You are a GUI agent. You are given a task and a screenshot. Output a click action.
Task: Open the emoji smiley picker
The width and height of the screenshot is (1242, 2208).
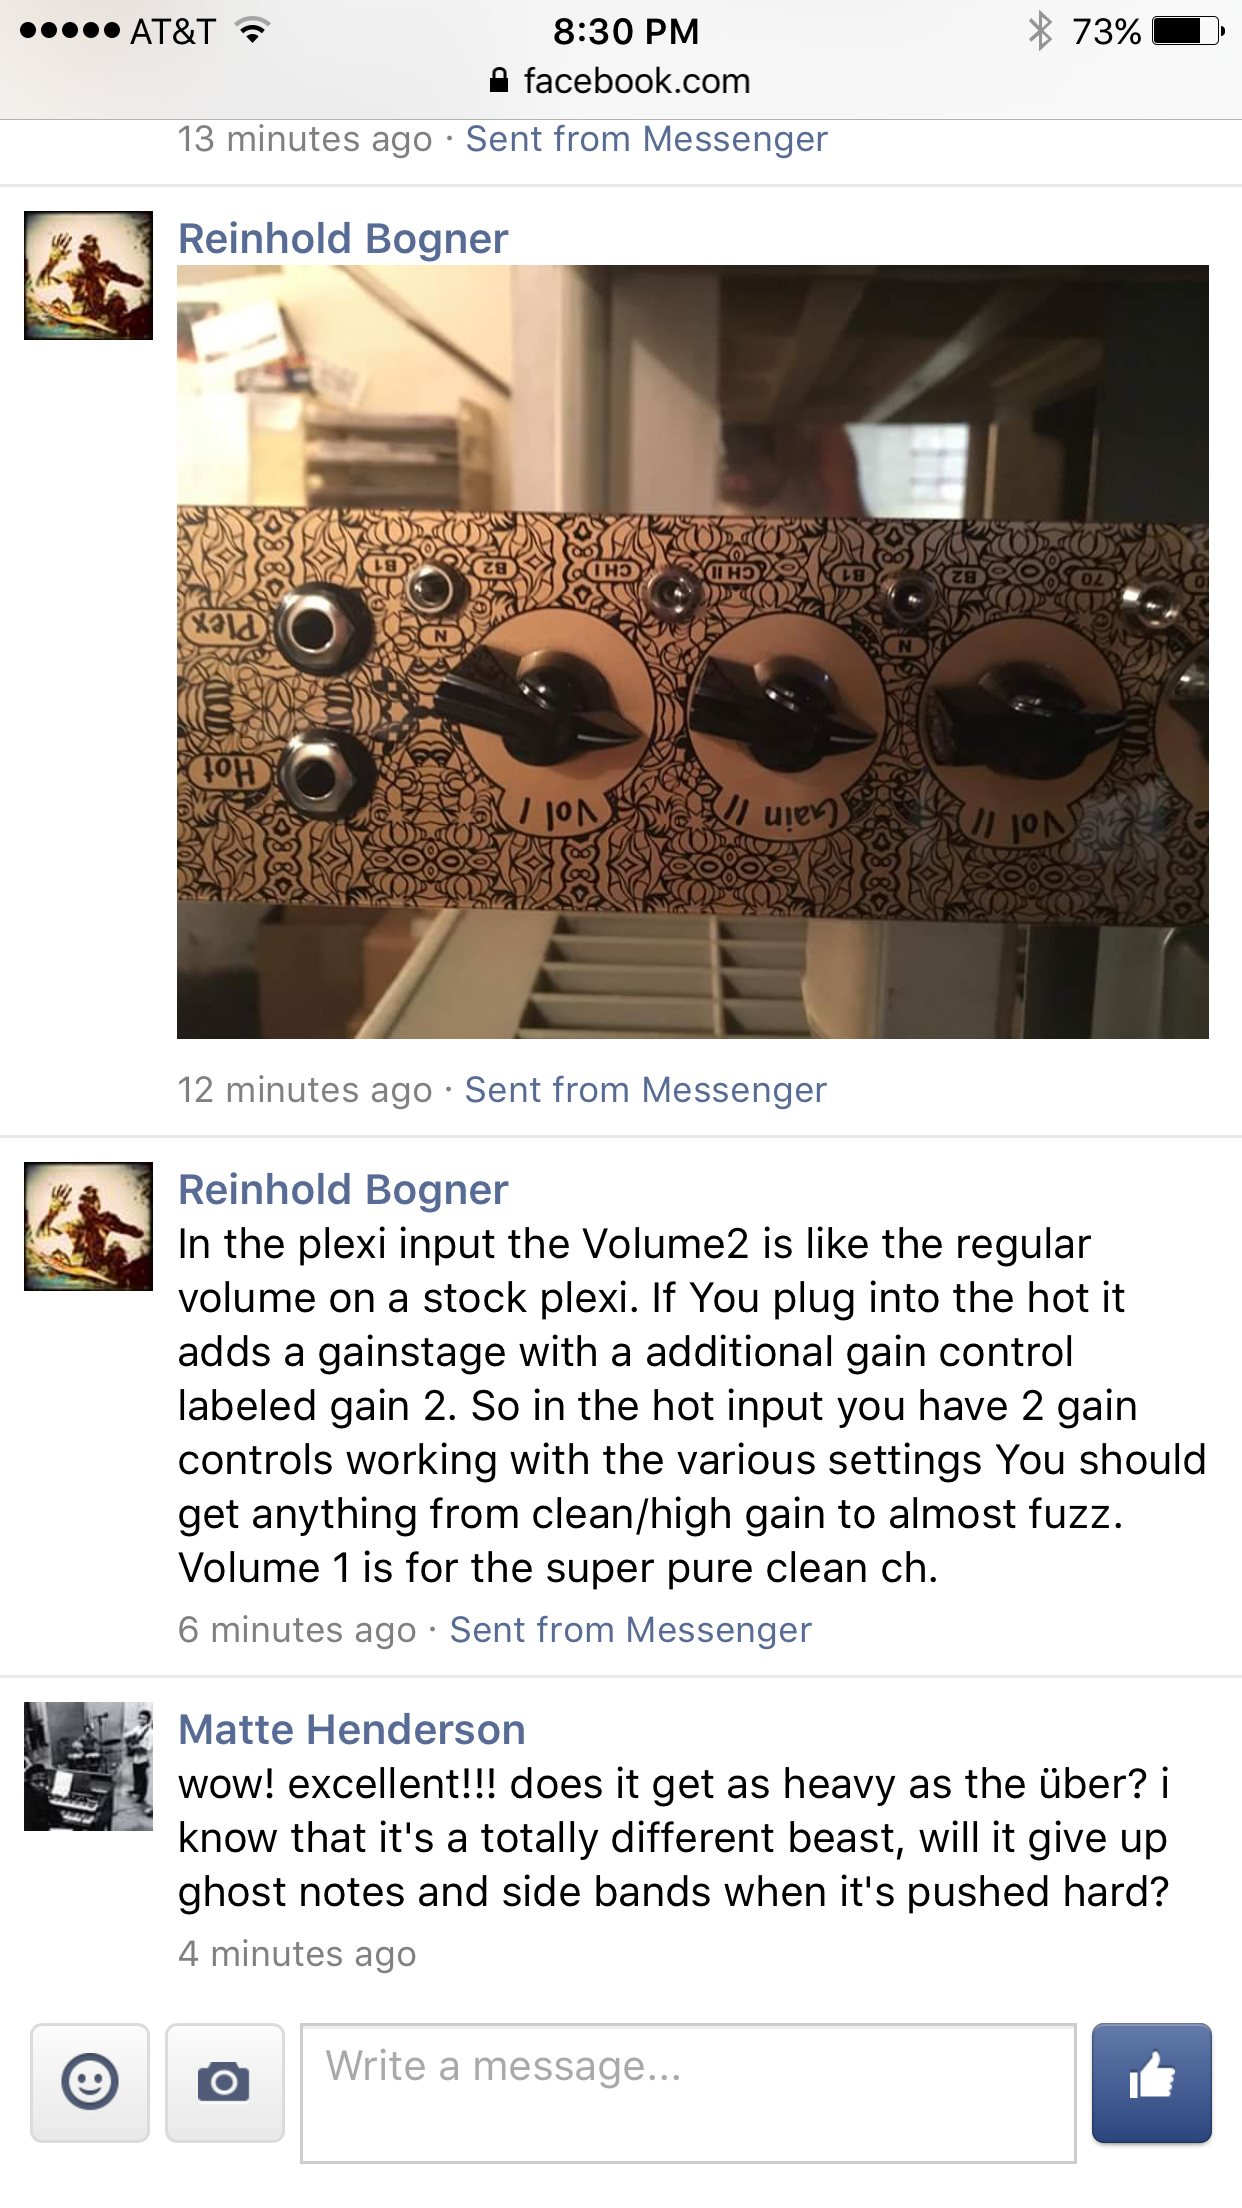click(x=90, y=2083)
